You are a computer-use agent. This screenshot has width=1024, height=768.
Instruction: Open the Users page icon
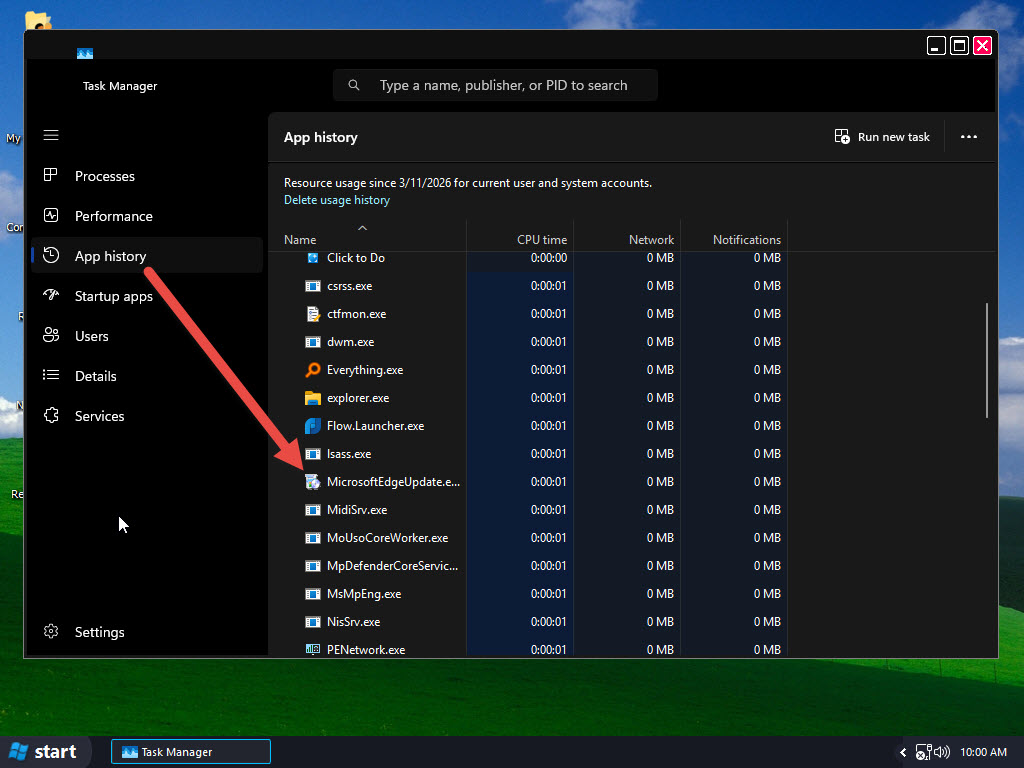(51, 336)
